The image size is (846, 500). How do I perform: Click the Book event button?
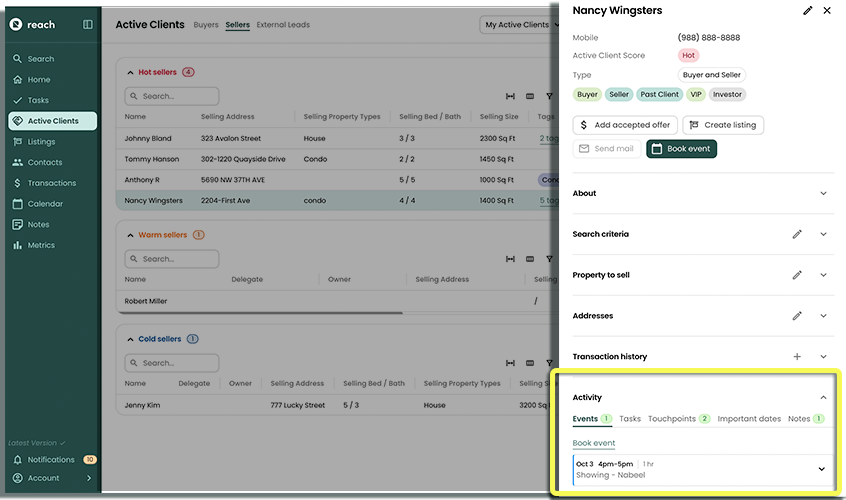click(x=681, y=149)
